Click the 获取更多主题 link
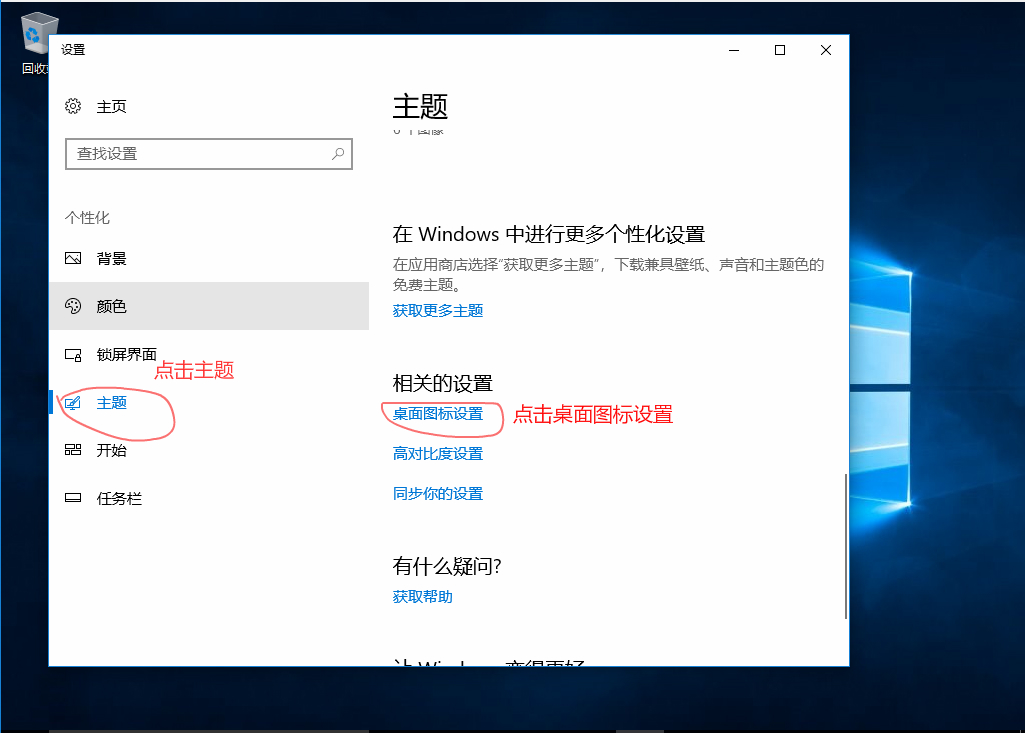1025x733 pixels. [x=436, y=311]
